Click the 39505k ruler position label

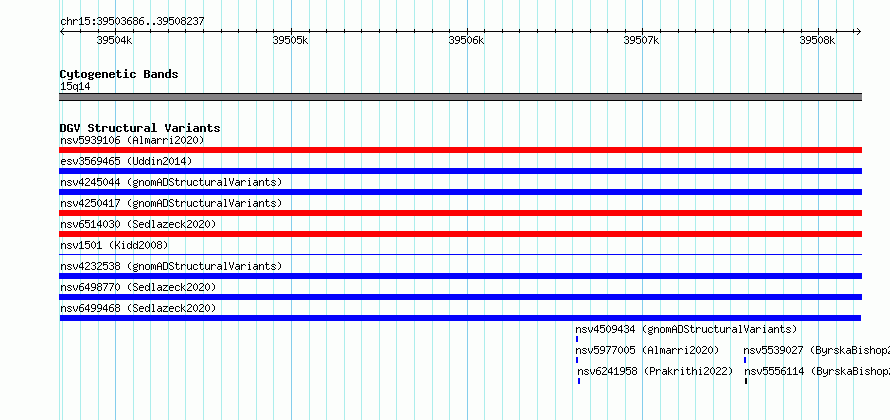[291, 40]
